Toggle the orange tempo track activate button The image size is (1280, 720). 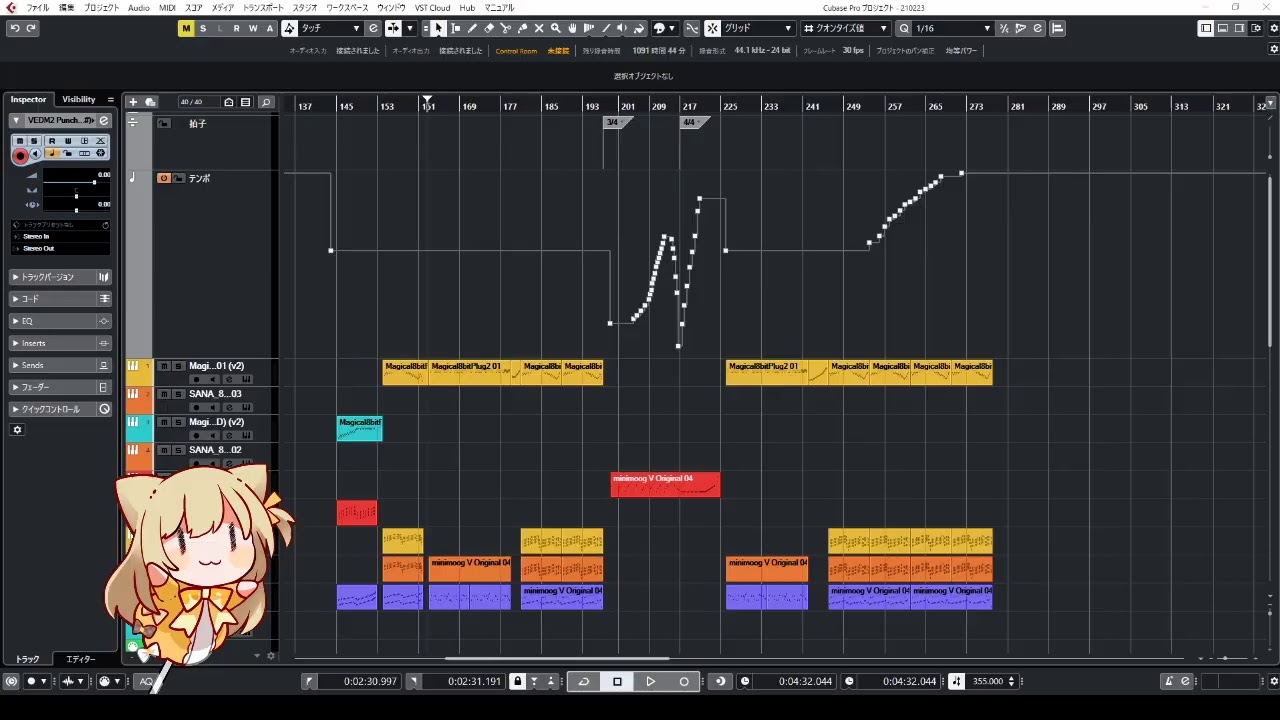[164, 178]
